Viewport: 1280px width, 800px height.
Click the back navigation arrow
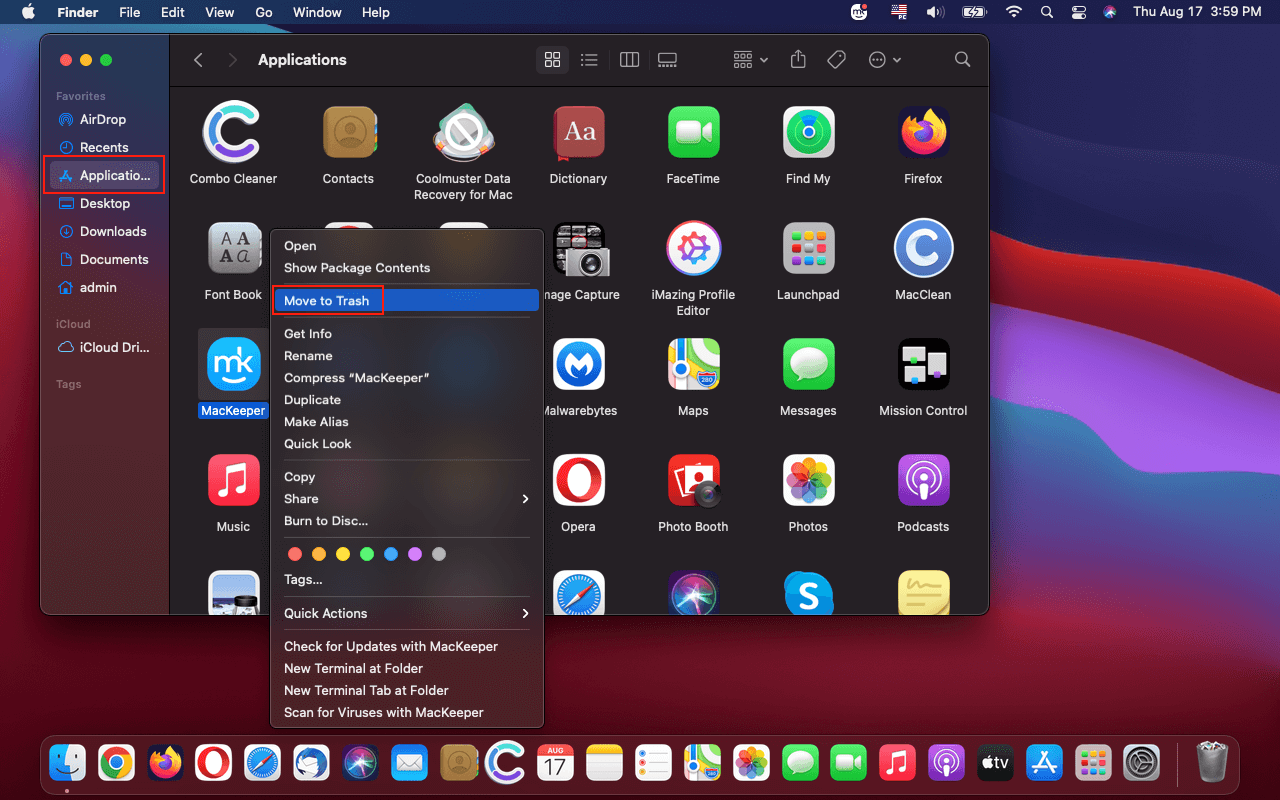[x=198, y=59]
